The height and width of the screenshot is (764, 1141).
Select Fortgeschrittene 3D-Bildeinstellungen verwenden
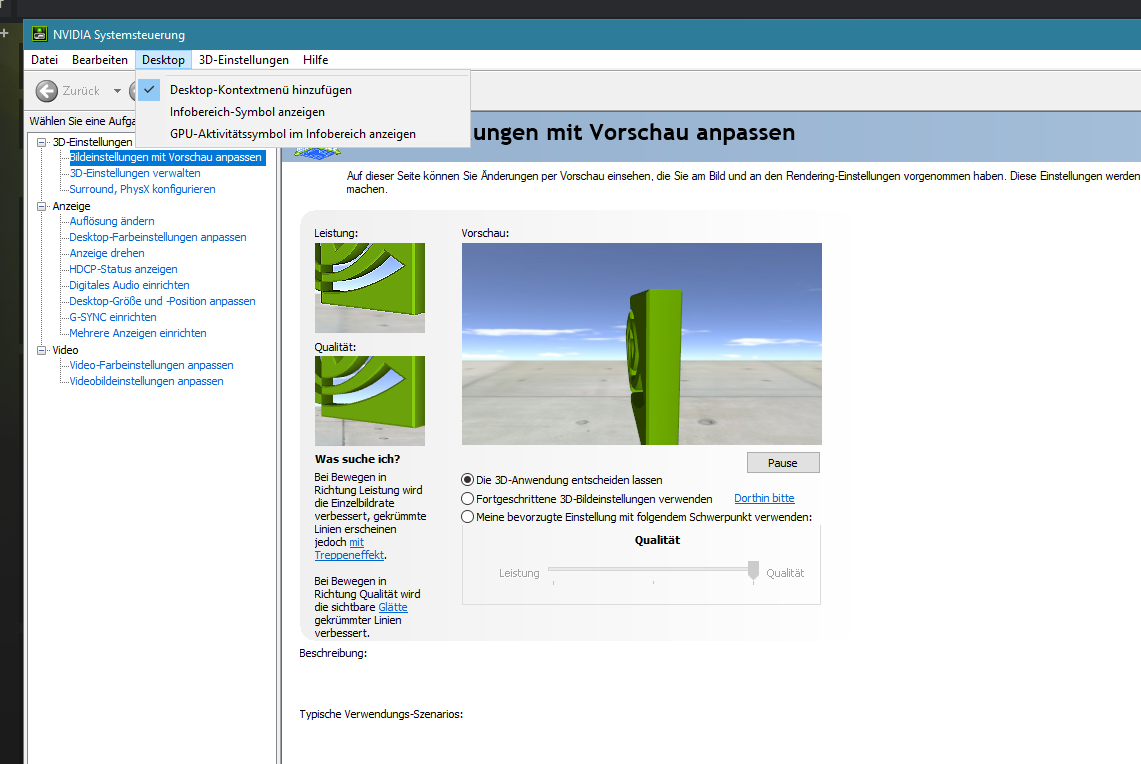[468, 499]
